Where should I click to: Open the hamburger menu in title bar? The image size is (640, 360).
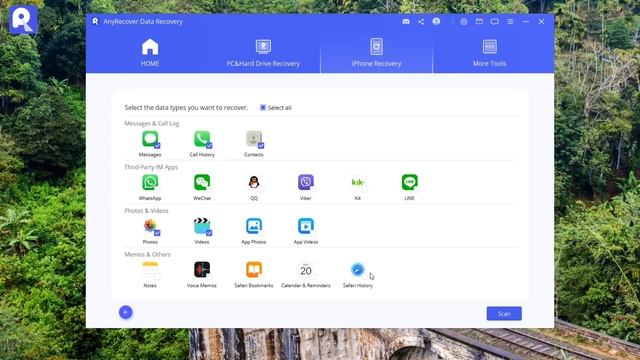pos(510,22)
